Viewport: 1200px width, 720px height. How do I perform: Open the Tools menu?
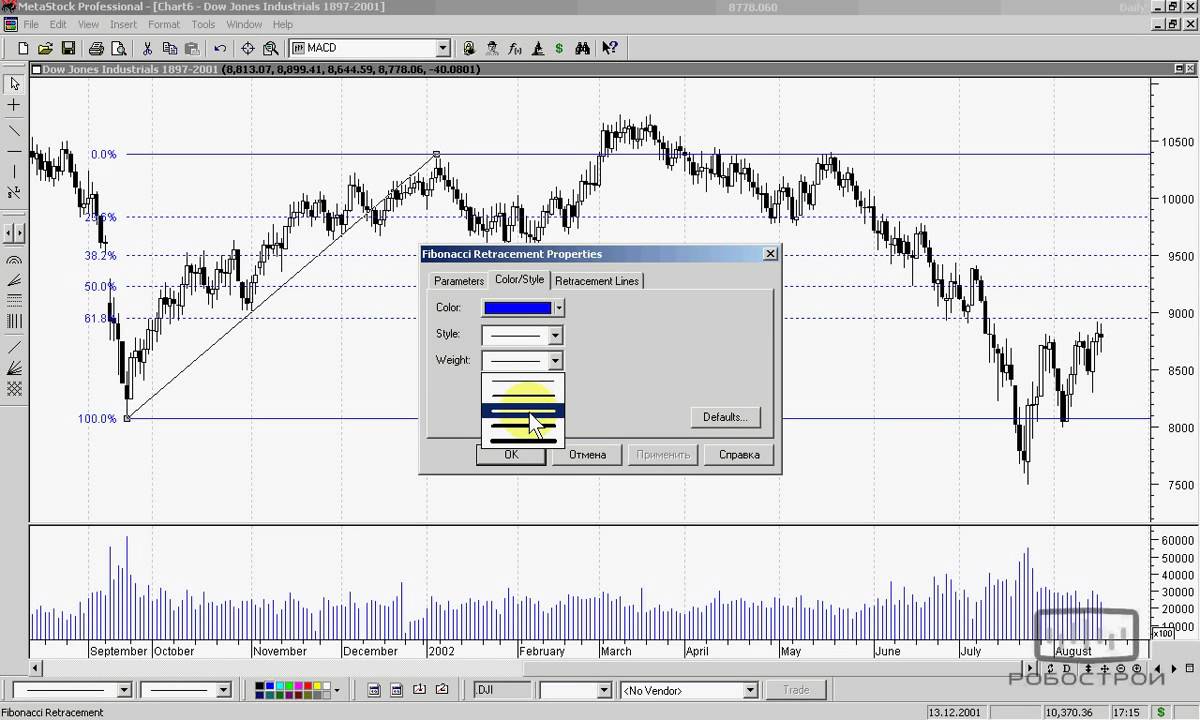pos(203,24)
